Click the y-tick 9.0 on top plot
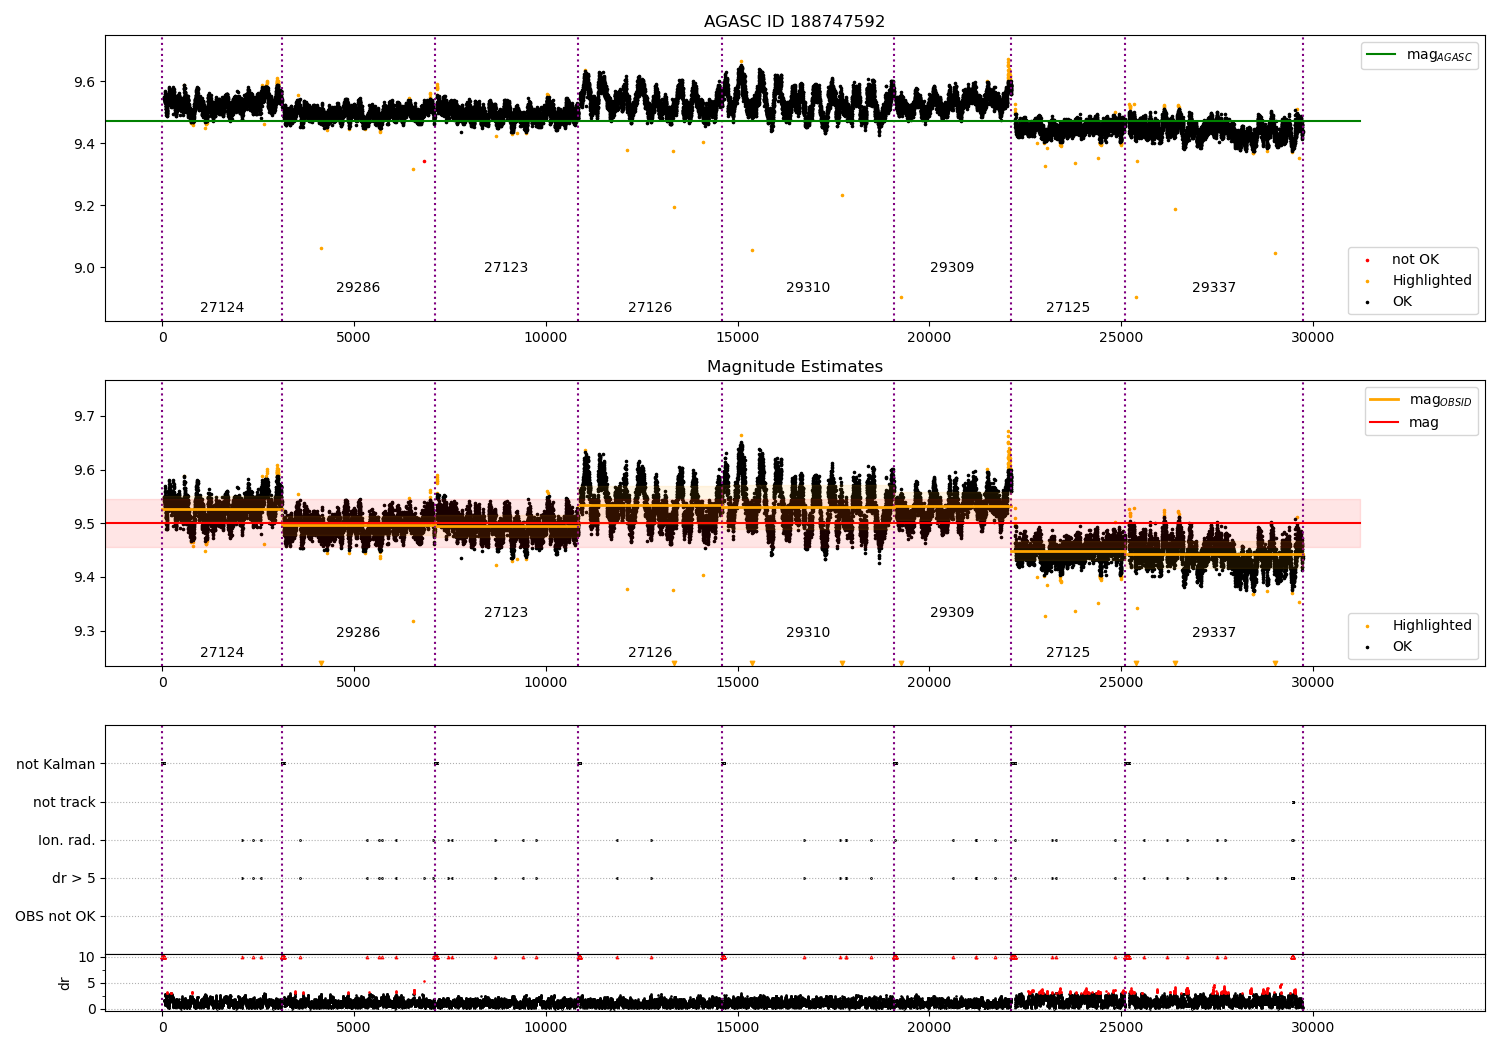The width and height of the screenshot is (1500, 1050). tap(85, 268)
